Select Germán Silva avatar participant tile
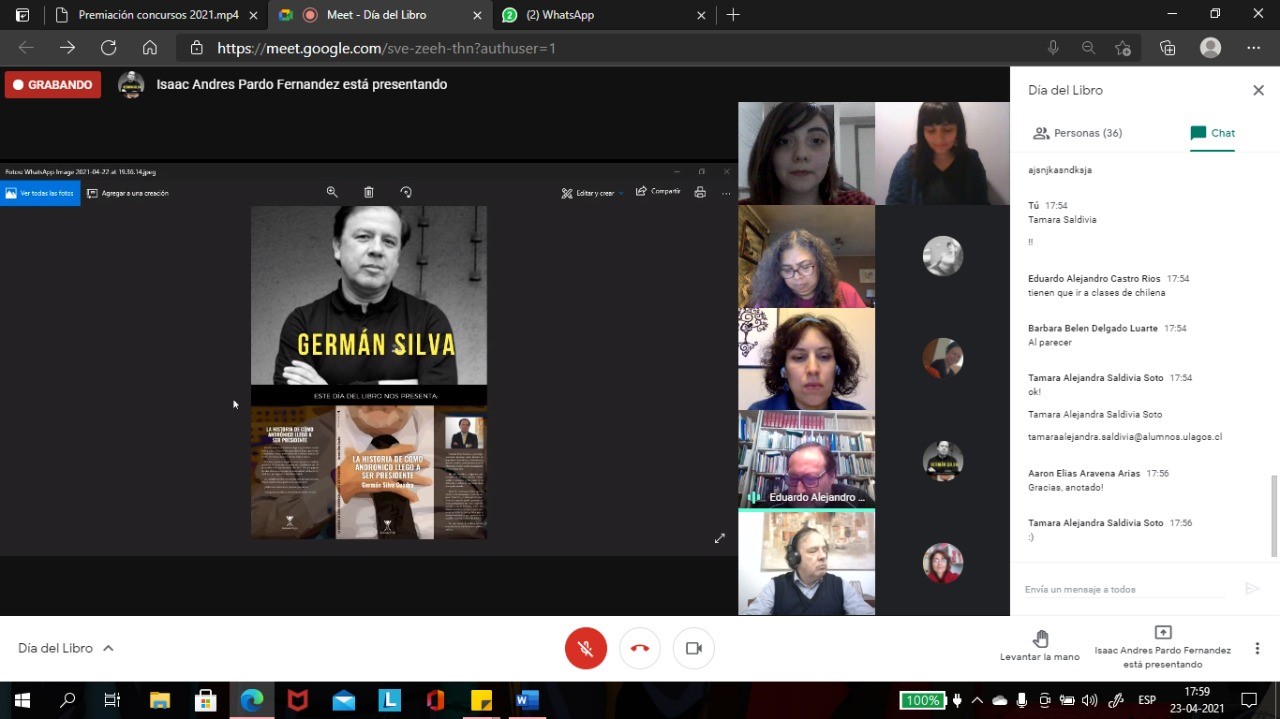 coord(943,460)
